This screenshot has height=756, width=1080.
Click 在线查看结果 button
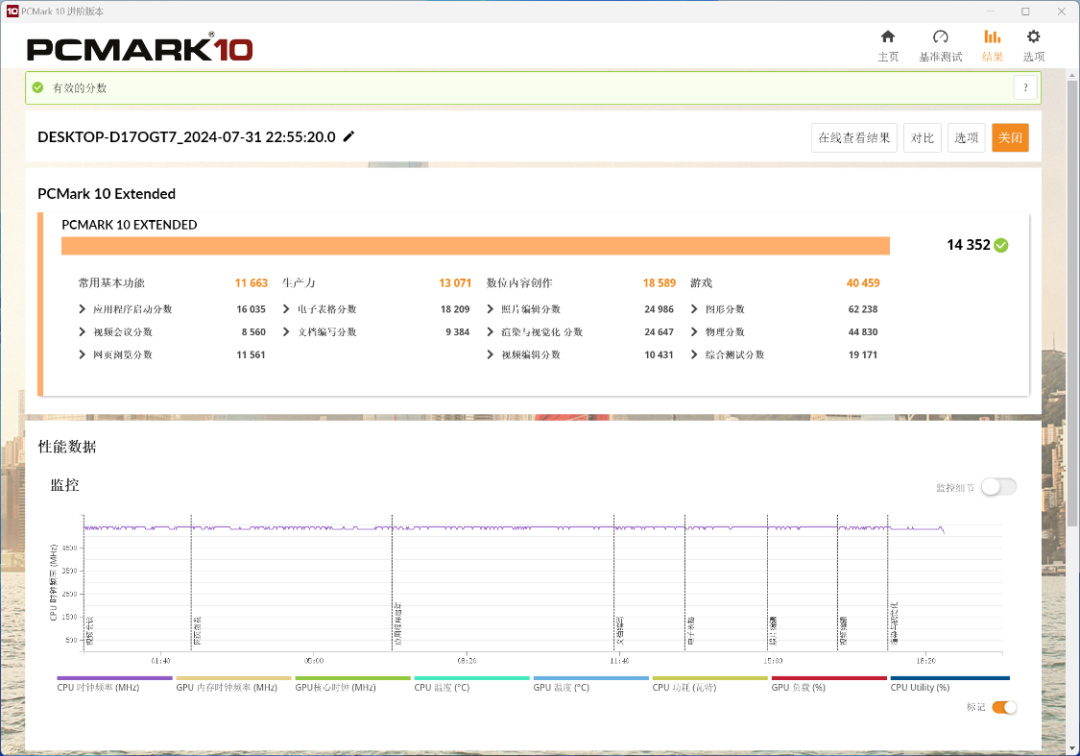(854, 138)
